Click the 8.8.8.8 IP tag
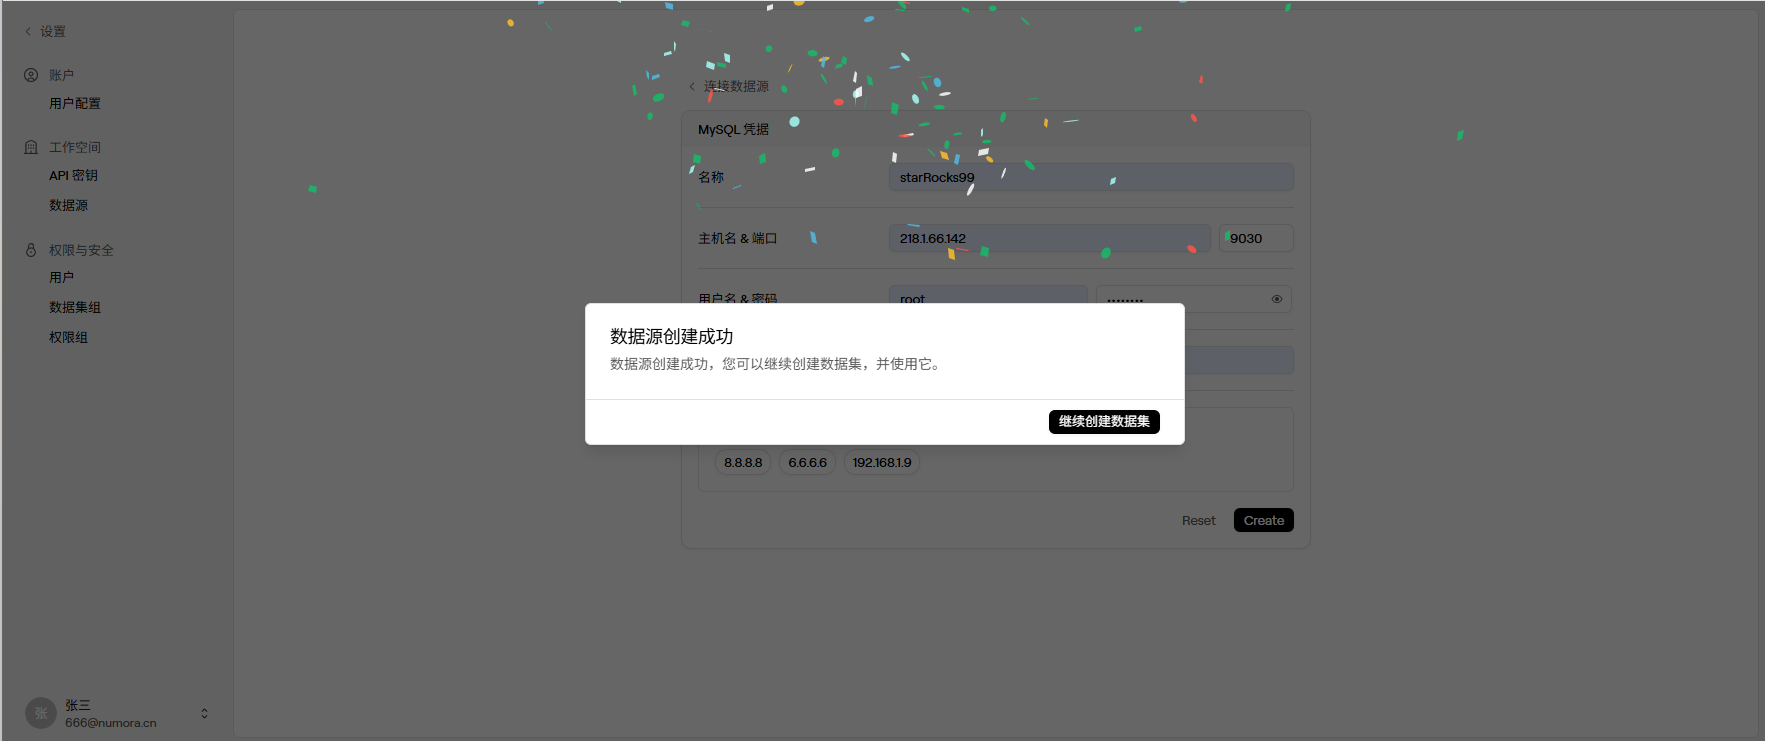 click(x=743, y=463)
